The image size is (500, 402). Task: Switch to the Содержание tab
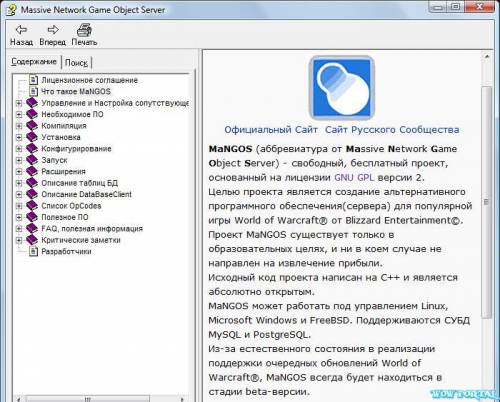34,62
